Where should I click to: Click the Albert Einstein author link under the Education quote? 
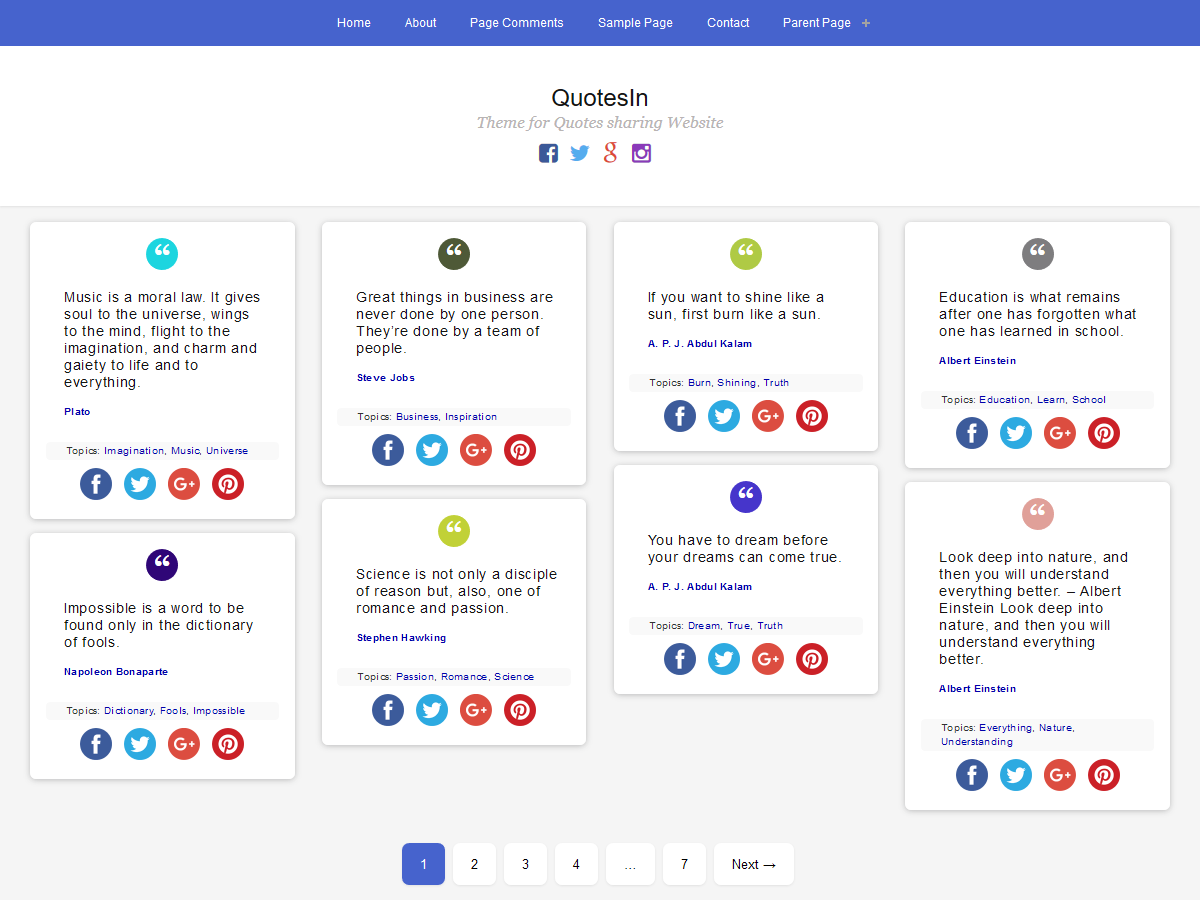(977, 361)
